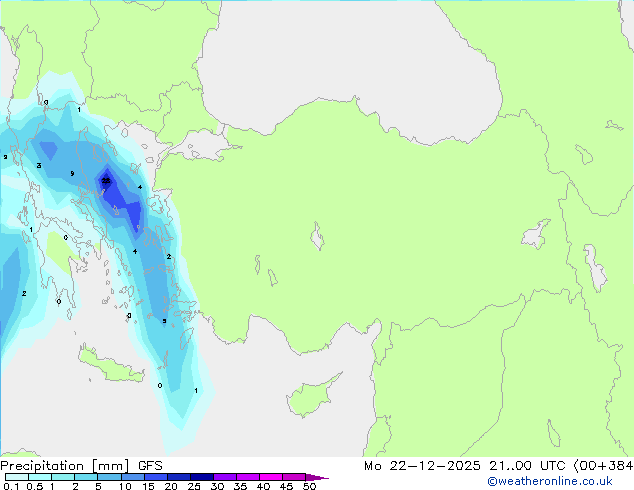This screenshot has width=634, height=490.
Task: Click the 25–30 mm dark navy swatch
Action: click(201, 477)
